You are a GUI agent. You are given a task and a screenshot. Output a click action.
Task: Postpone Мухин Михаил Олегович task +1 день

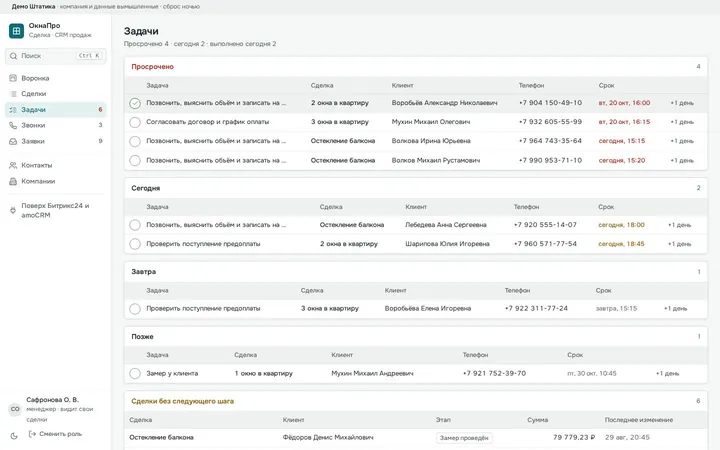pyautogui.click(x=682, y=122)
